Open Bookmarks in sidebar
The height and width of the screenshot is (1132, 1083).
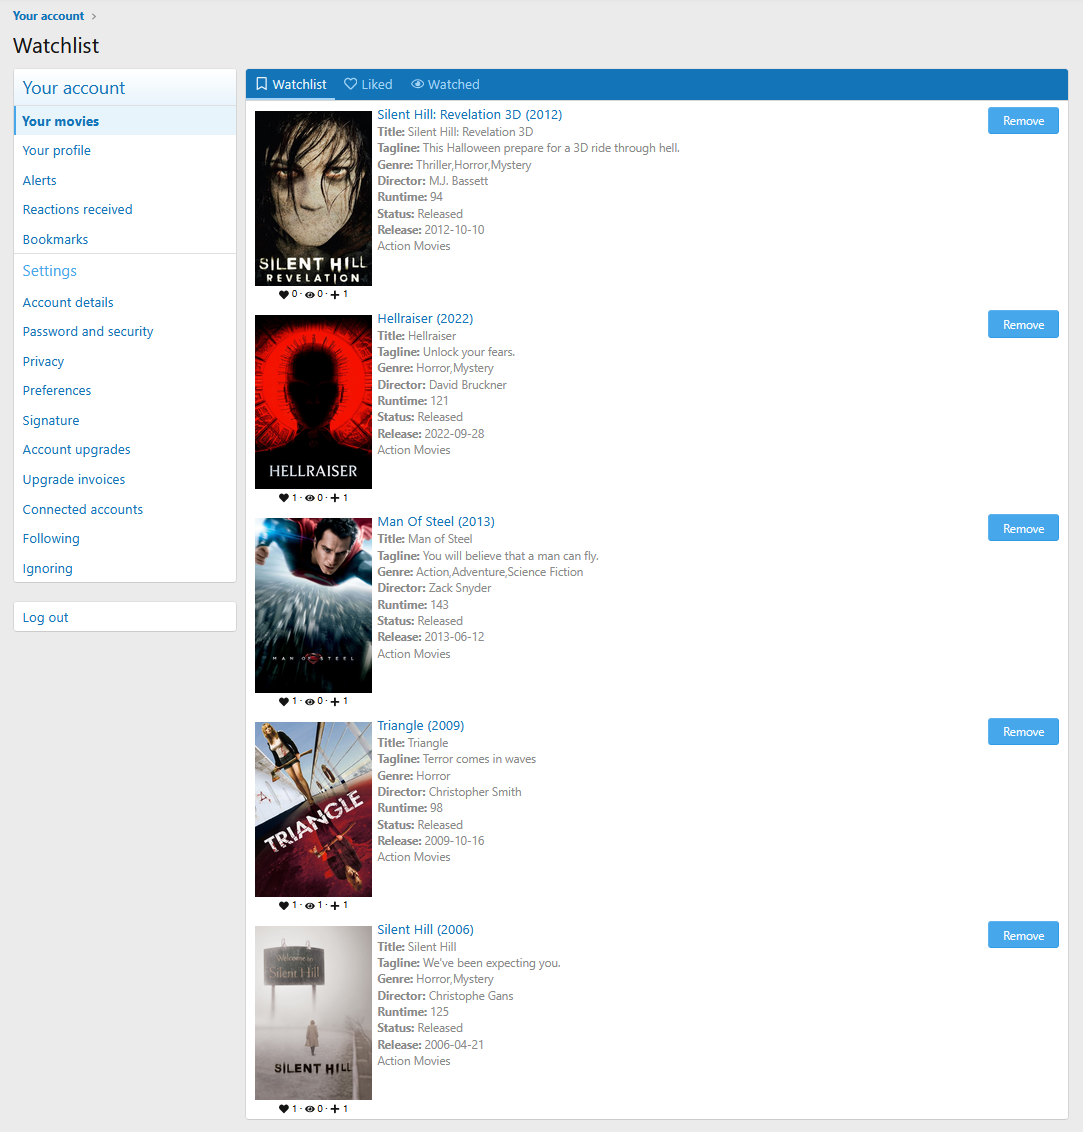point(125,239)
